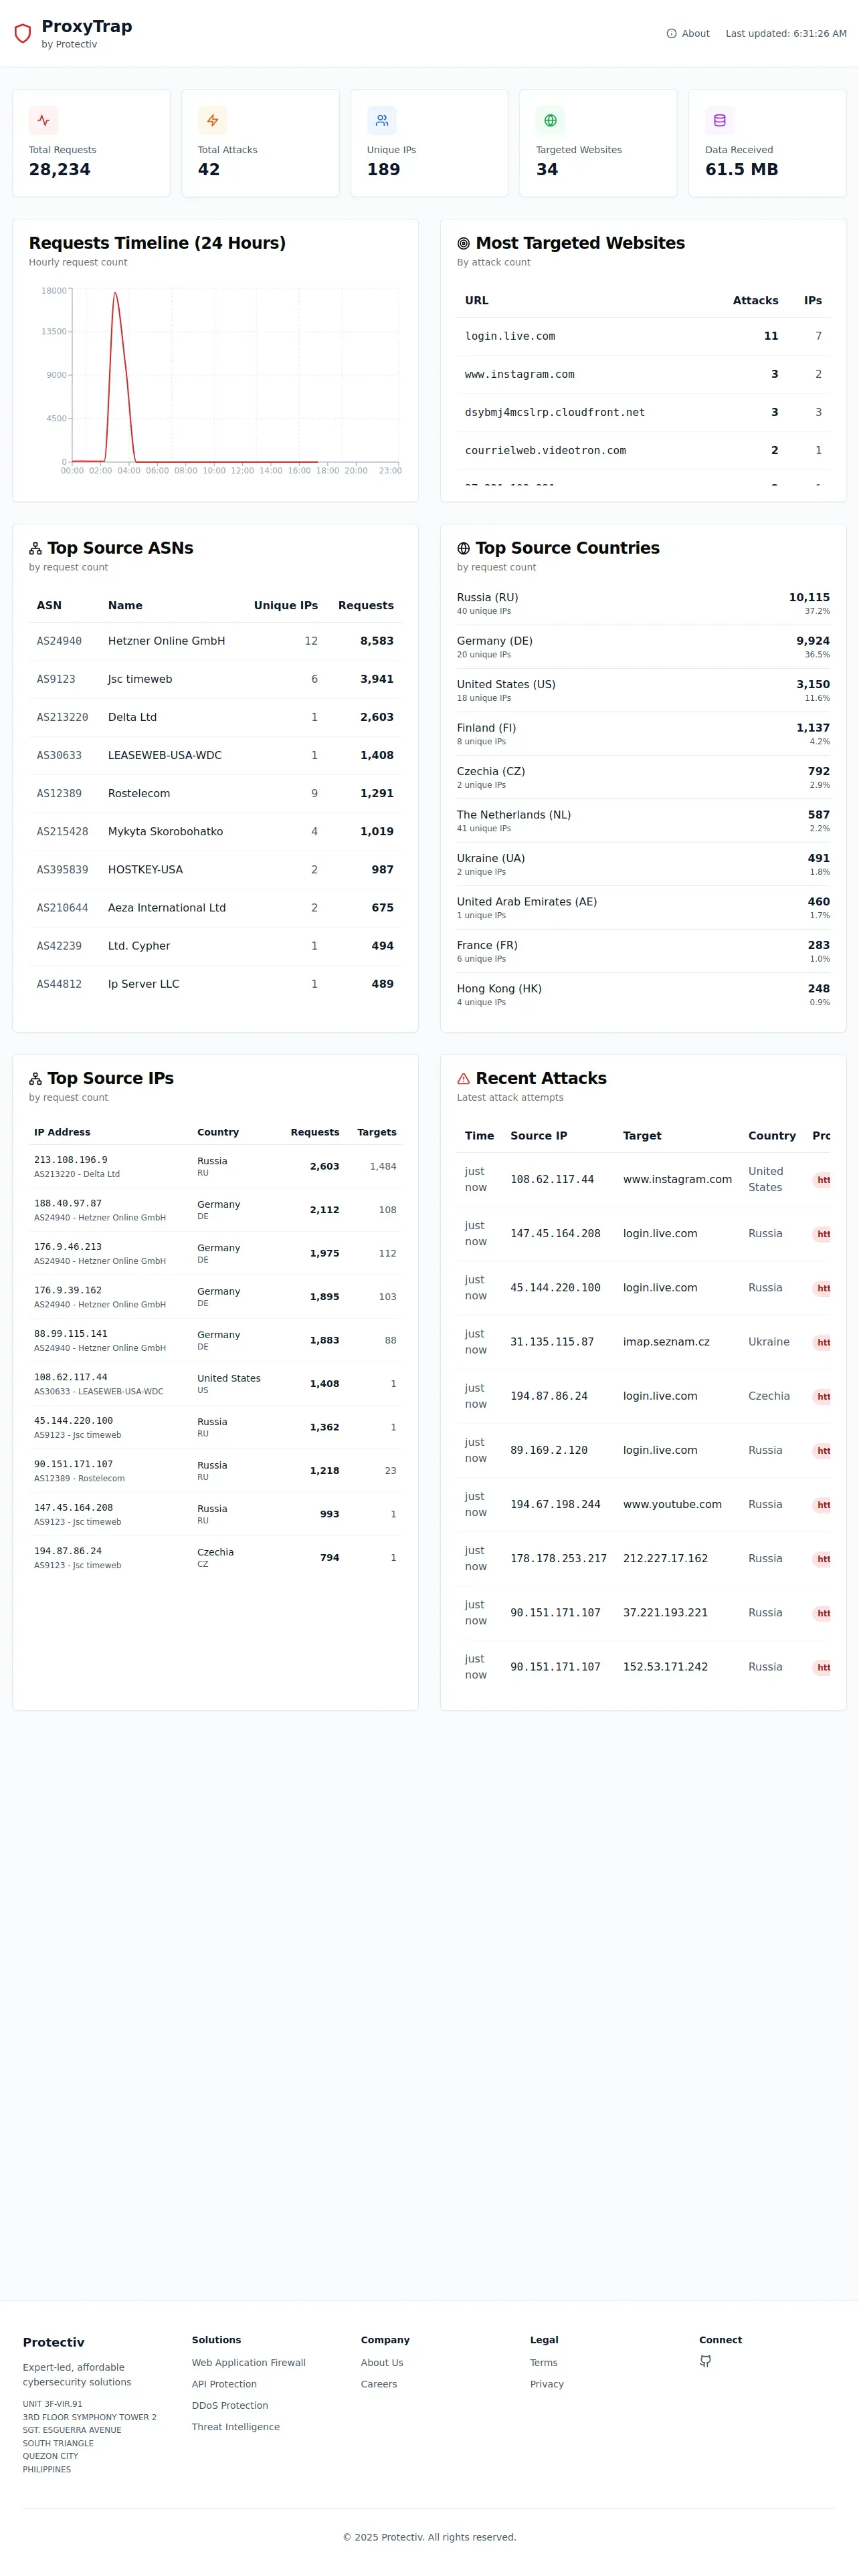Select AS30633 LEASEWEB-USA-WDC row
The height and width of the screenshot is (2576, 859).
point(215,755)
